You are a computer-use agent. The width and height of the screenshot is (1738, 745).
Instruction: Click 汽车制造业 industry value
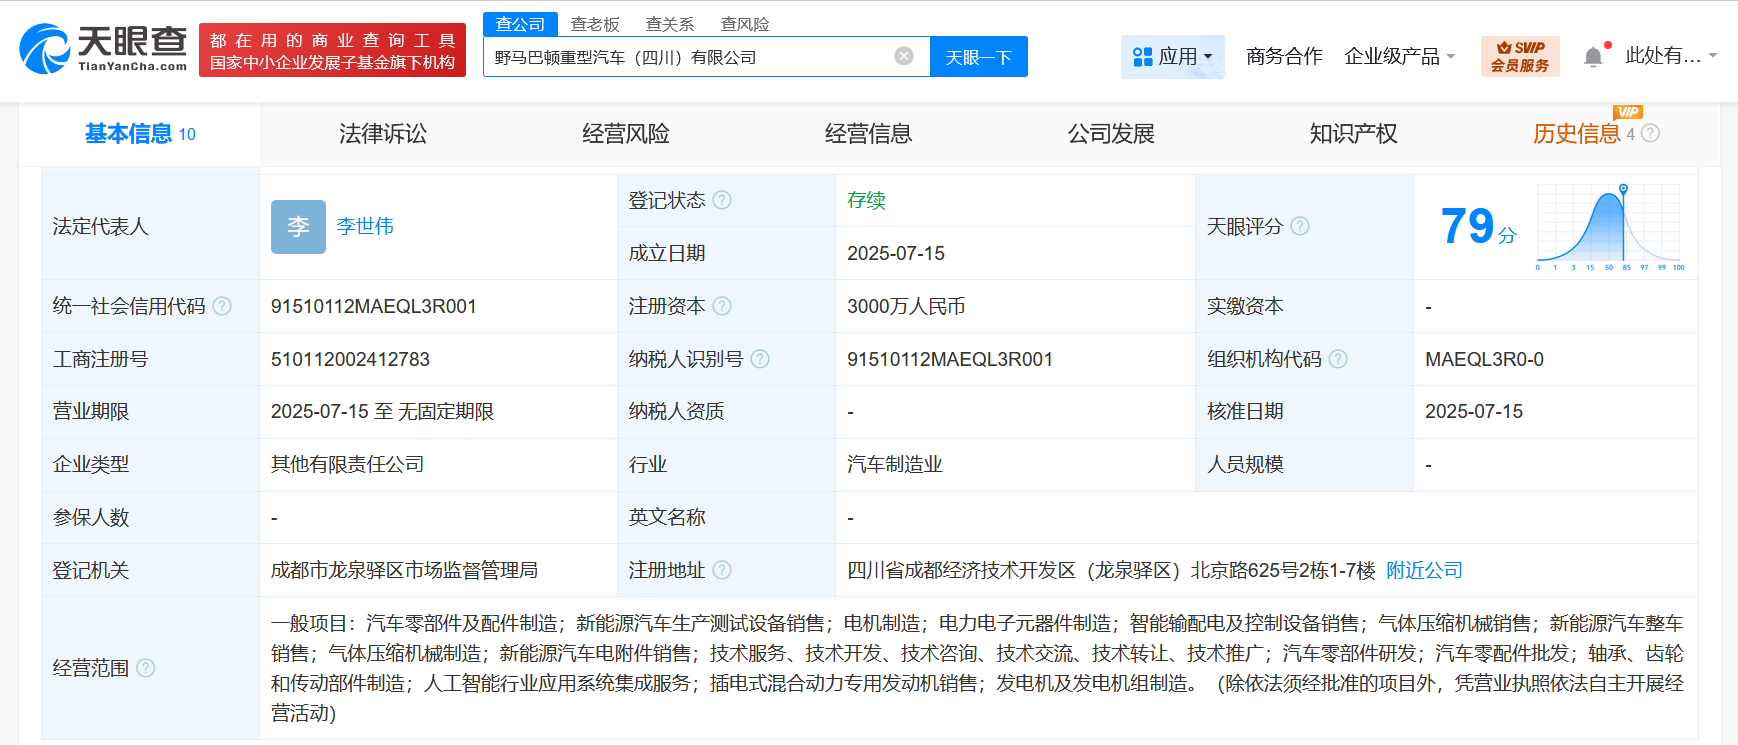coord(895,464)
